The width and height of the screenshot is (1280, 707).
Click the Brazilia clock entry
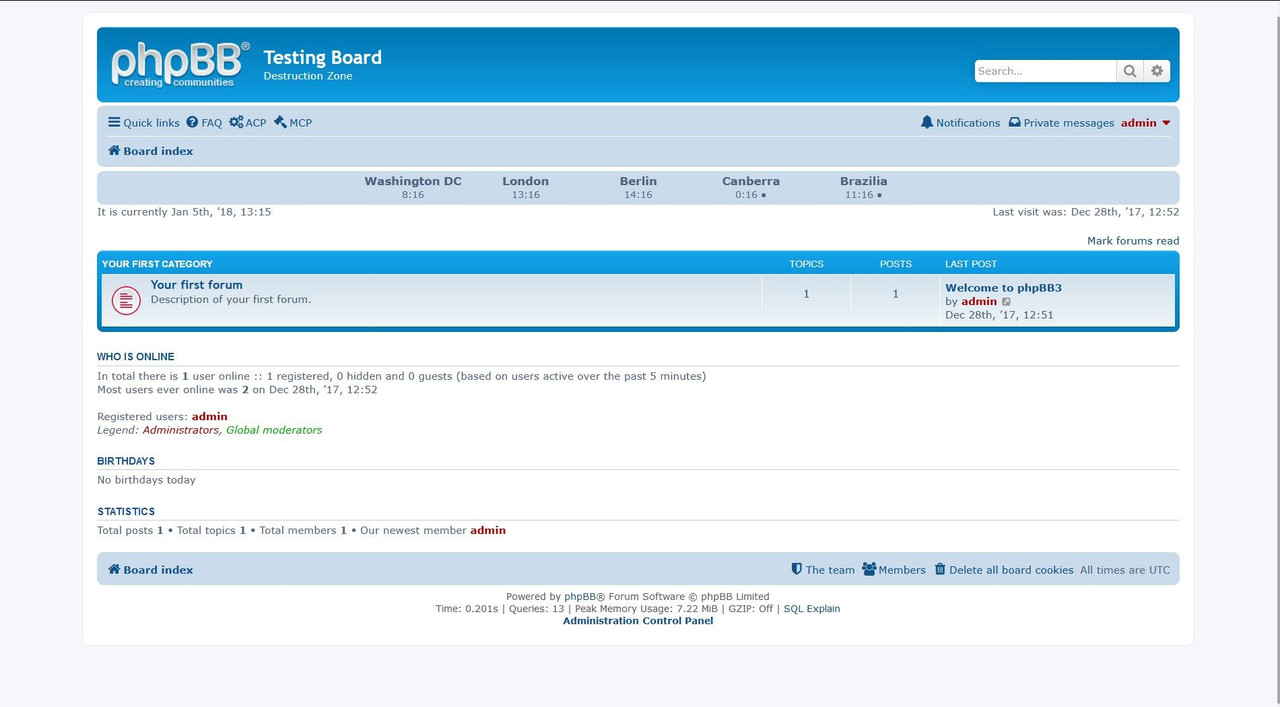click(864, 187)
